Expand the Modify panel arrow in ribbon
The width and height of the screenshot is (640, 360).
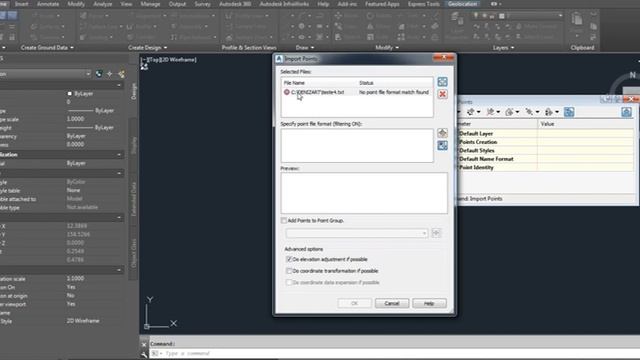tap(397, 48)
